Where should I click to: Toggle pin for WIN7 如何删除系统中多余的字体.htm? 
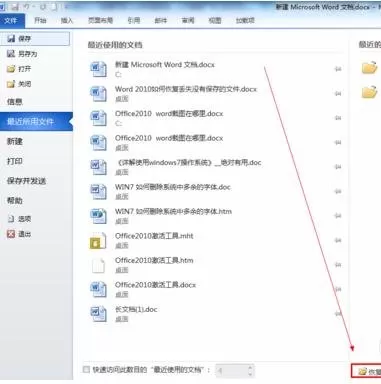coord(338,216)
